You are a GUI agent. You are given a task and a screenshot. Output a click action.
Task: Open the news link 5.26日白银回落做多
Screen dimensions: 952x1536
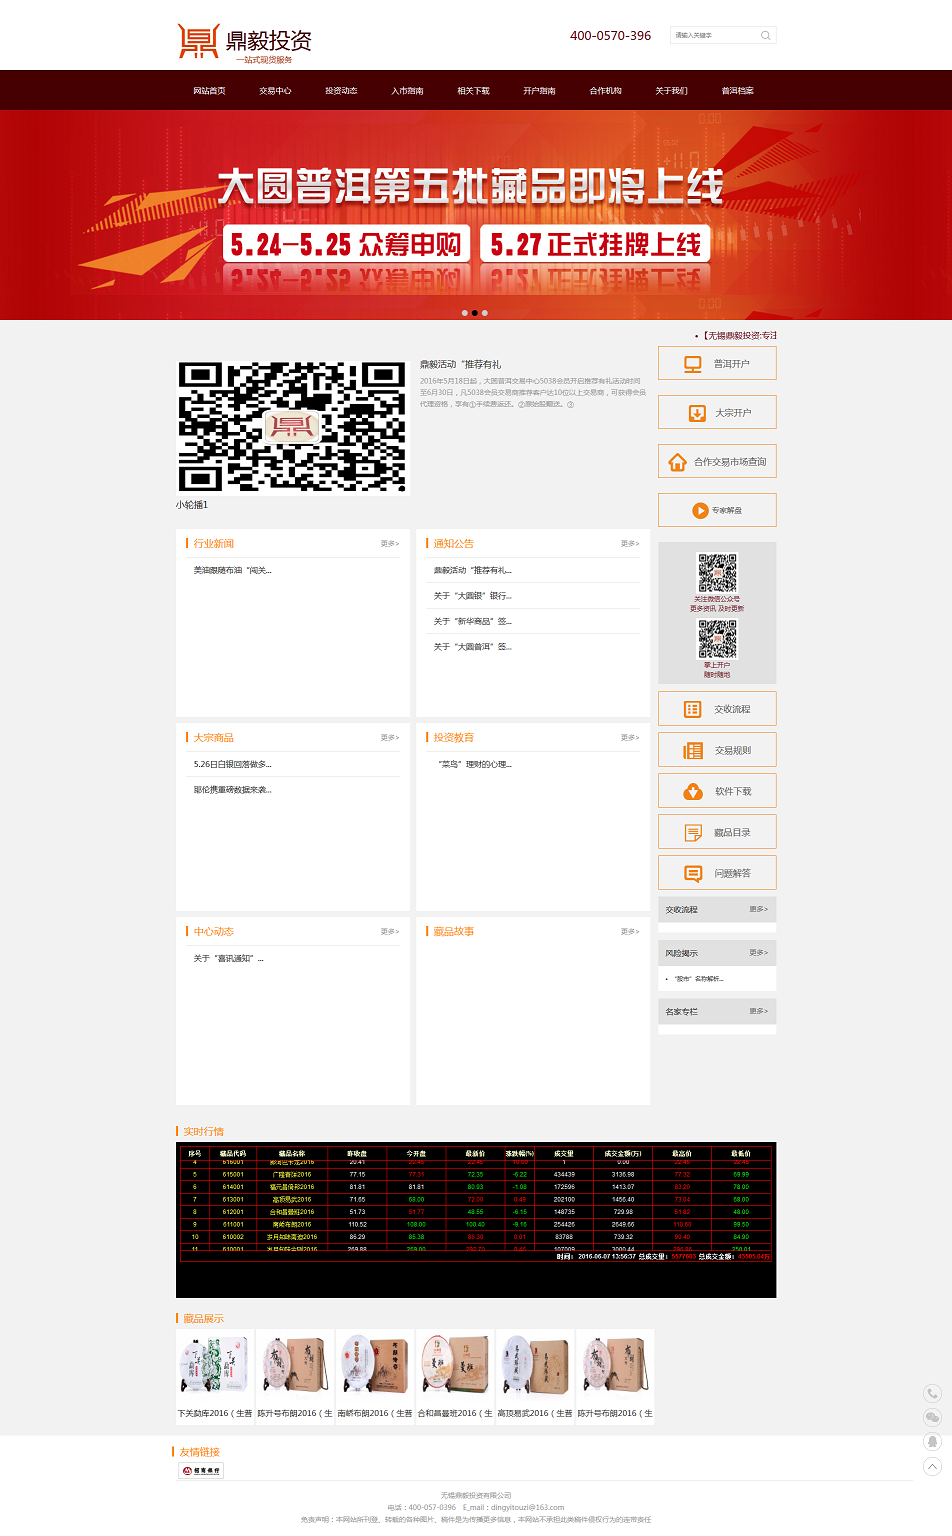tap(233, 764)
